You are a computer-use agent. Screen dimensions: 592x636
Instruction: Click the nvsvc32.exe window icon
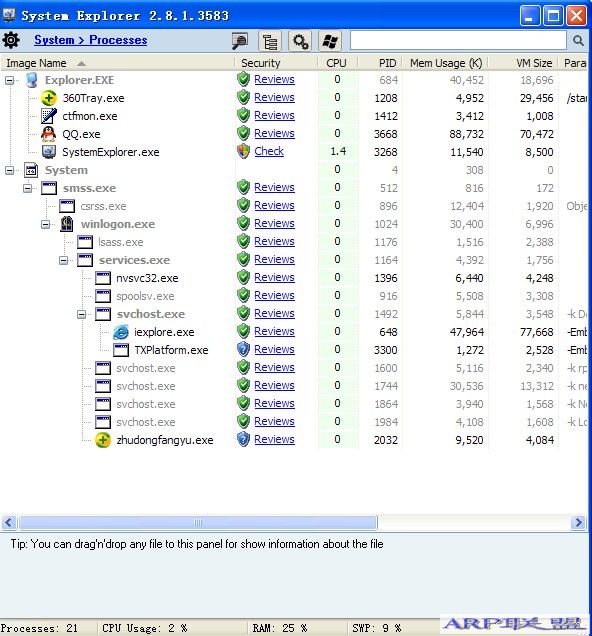click(x=103, y=278)
